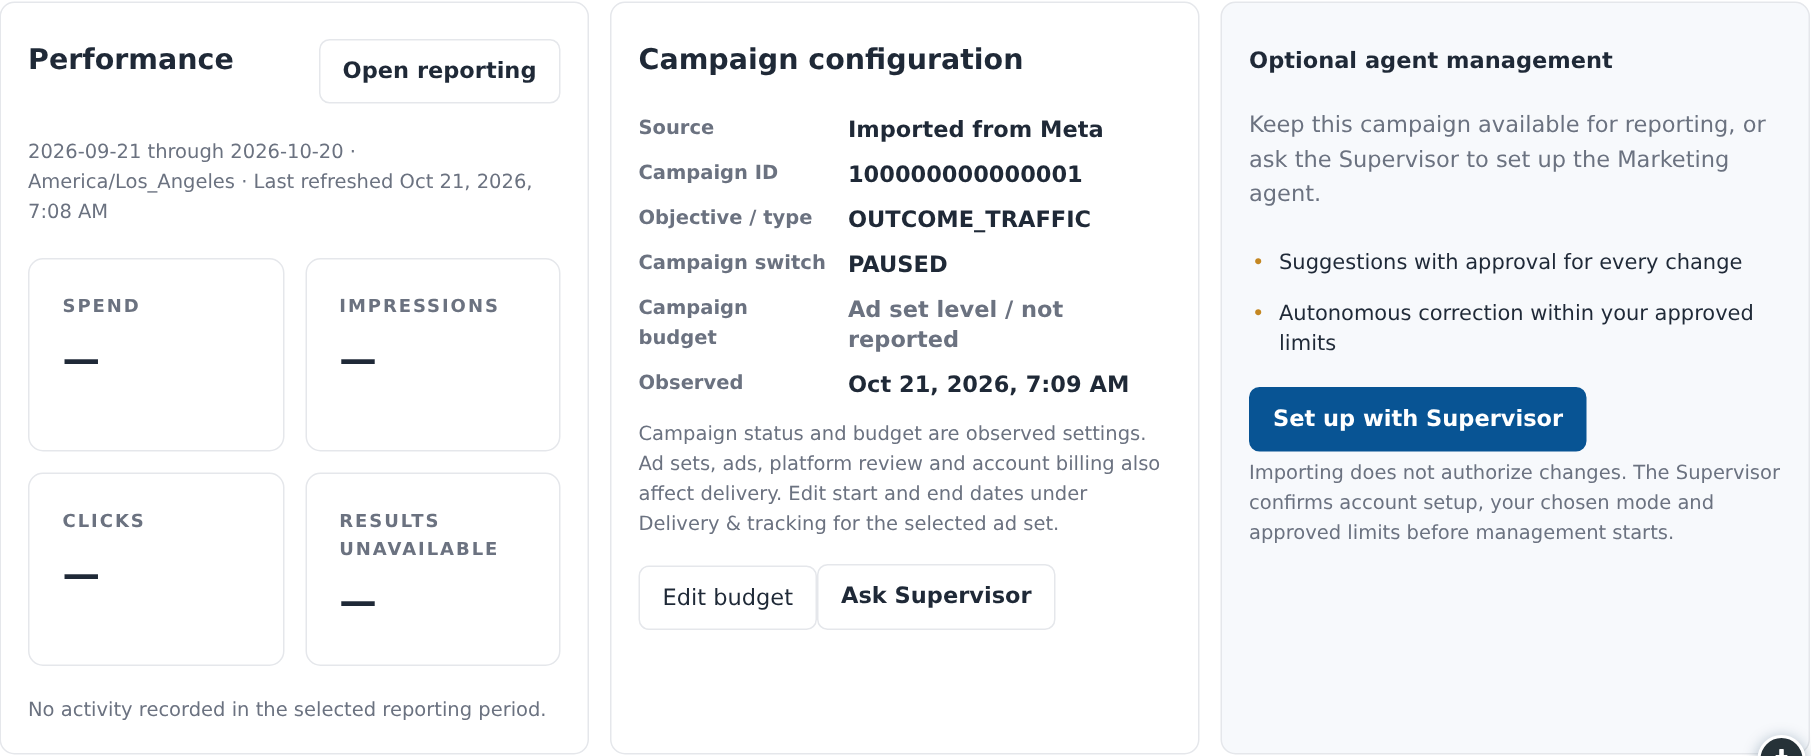Click 'Suggestions with approval for every change' bullet

point(1510,262)
